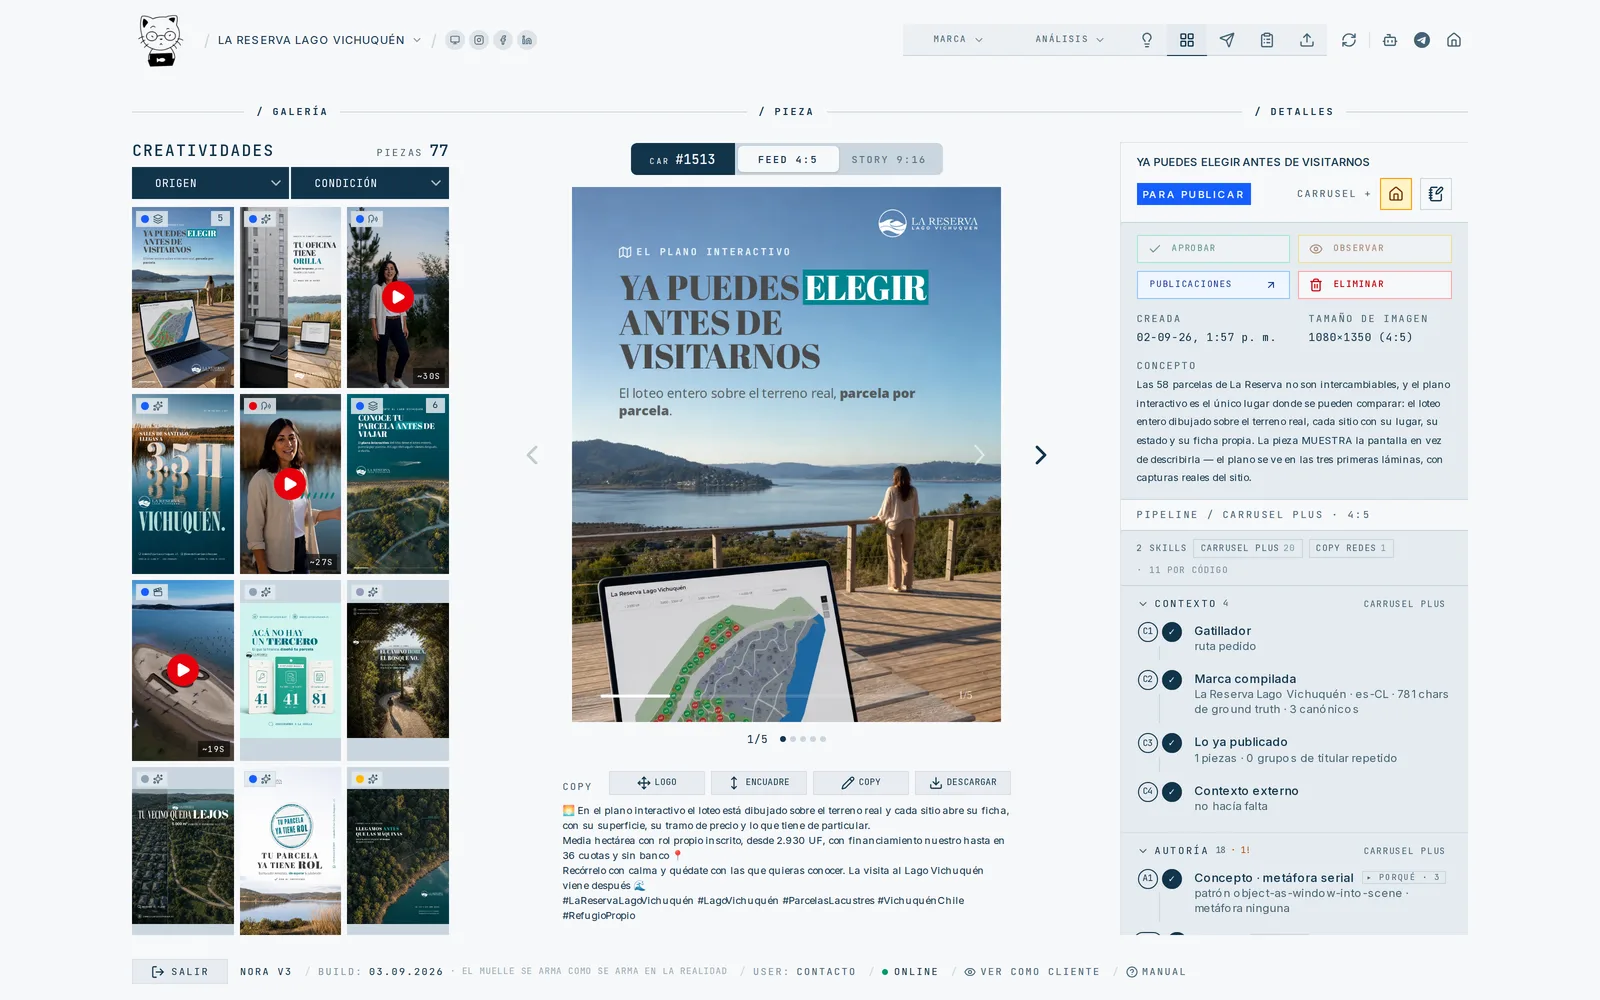The height and width of the screenshot is (1000, 1600).
Task: Switch to the Story 9:16 tab
Action: [888, 159]
